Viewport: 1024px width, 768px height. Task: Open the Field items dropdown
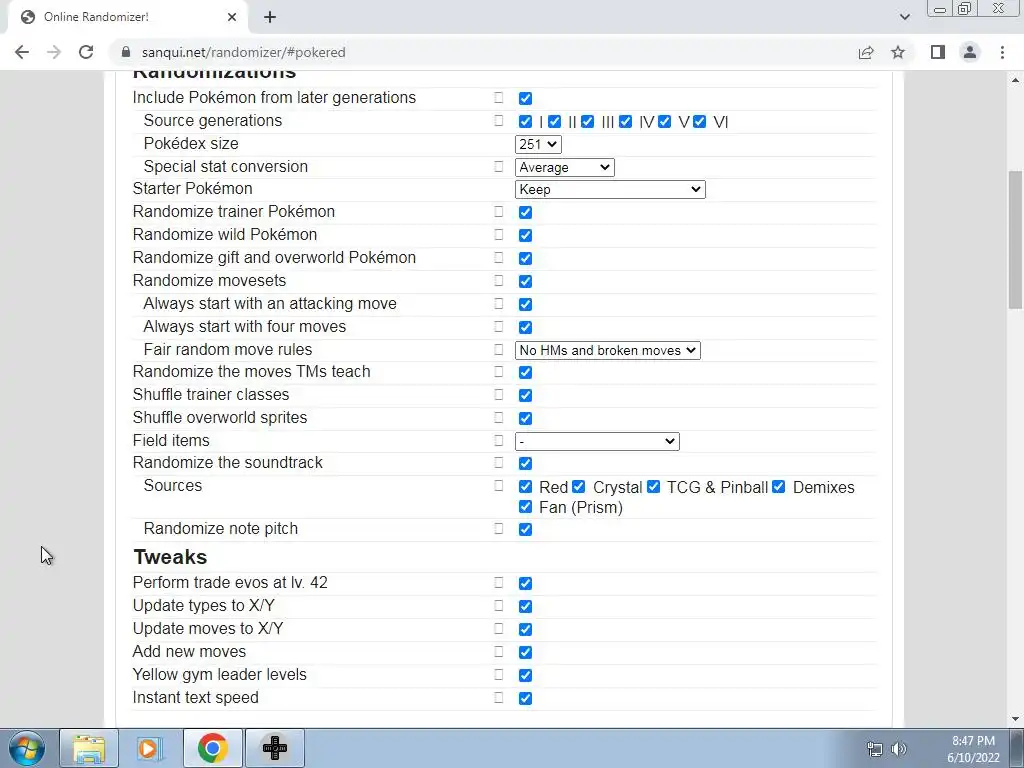597,441
